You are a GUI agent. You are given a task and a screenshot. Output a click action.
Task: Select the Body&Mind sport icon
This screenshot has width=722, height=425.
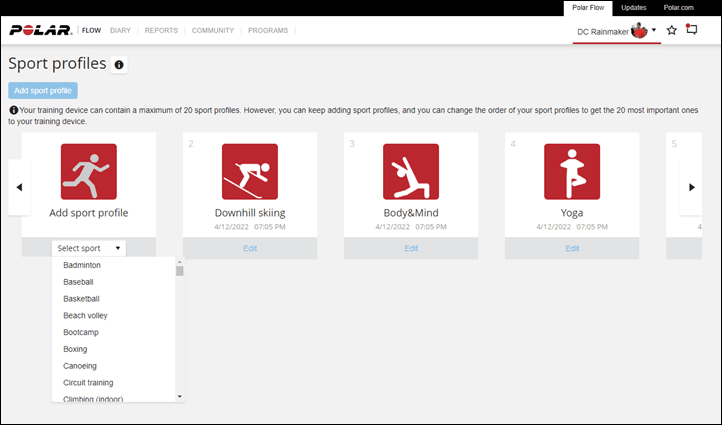[x=411, y=172]
